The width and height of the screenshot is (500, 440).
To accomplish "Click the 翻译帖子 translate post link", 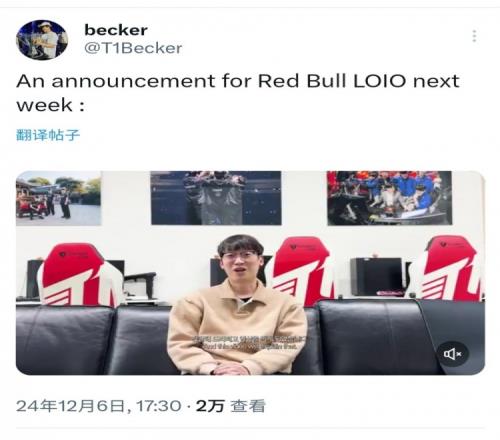I will 48,135.
